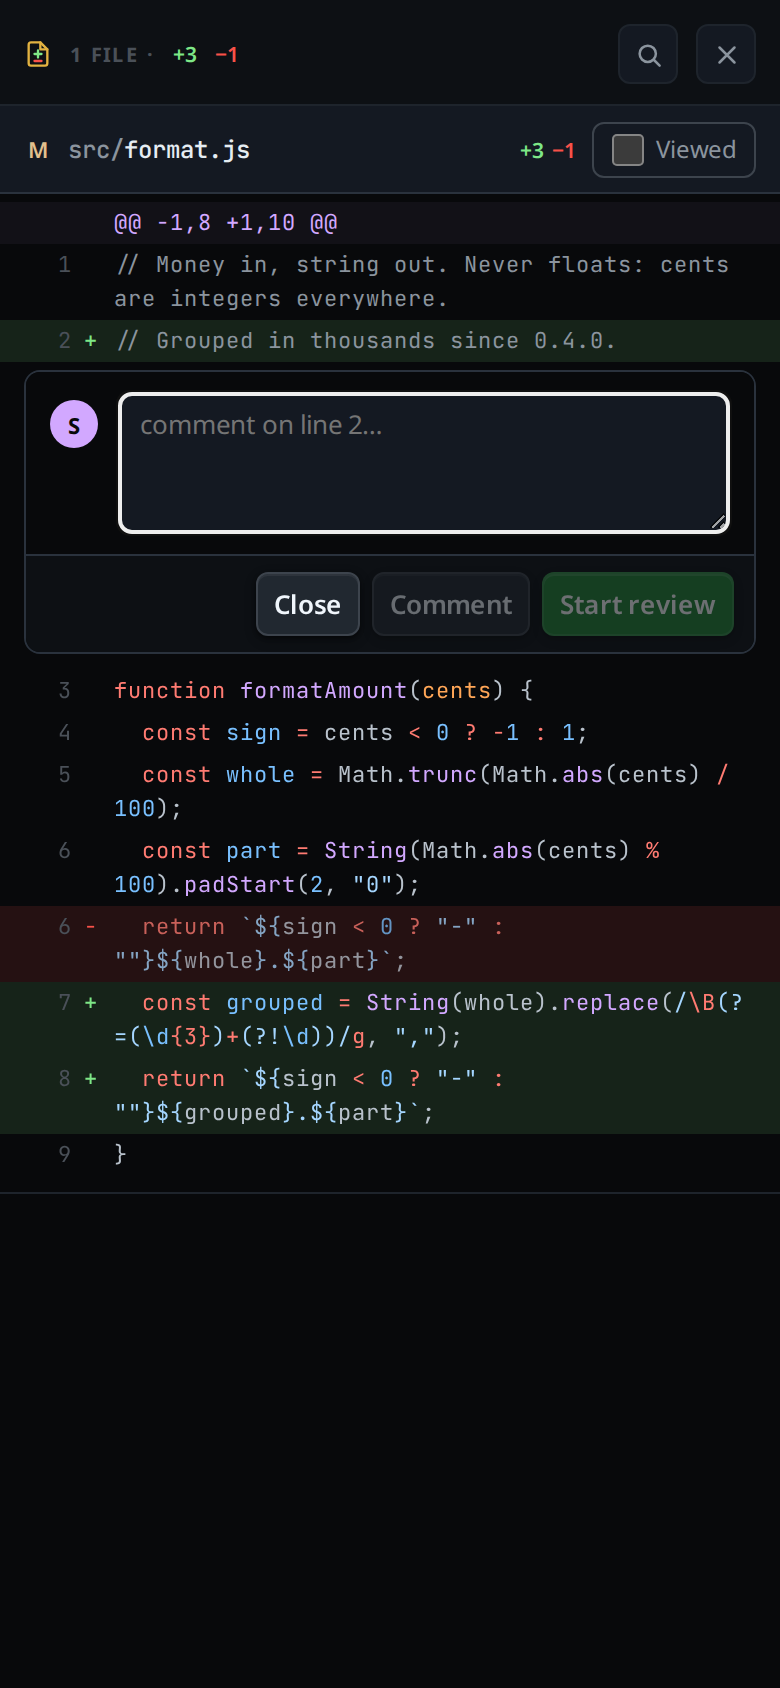Close the diff view with X icon
The height and width of the screenshot is (1688, 780).
pos(727,55)
